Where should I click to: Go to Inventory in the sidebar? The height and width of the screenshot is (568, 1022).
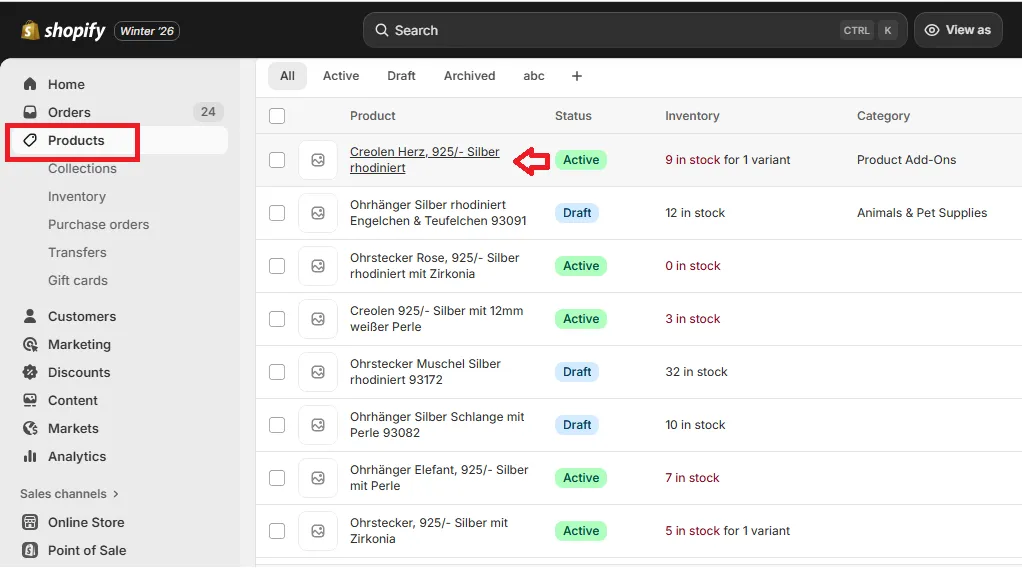coord(76,196)
